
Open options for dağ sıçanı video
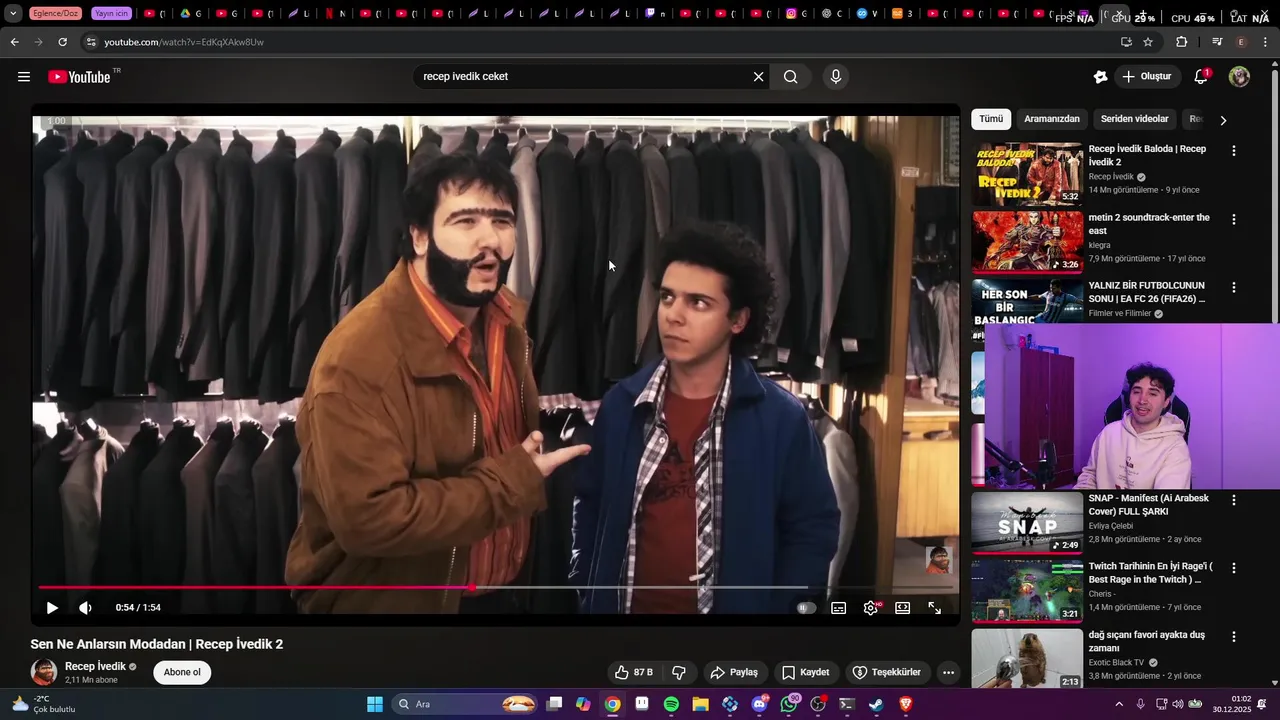click(x=1233, y=636)
